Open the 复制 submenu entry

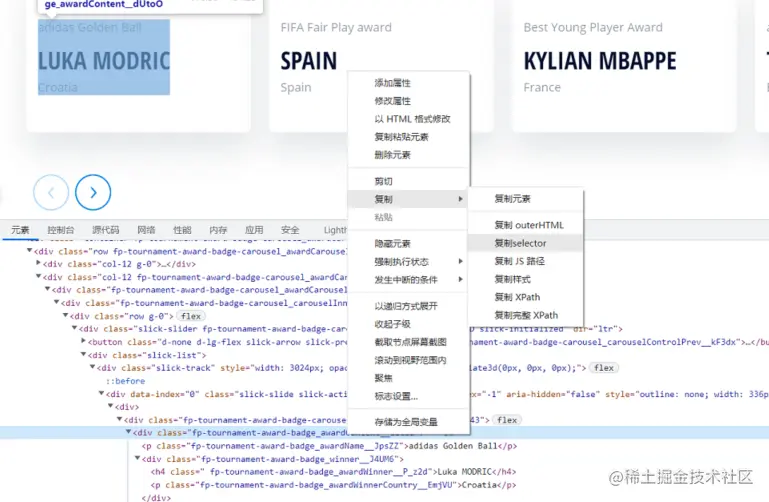[409, 199]
